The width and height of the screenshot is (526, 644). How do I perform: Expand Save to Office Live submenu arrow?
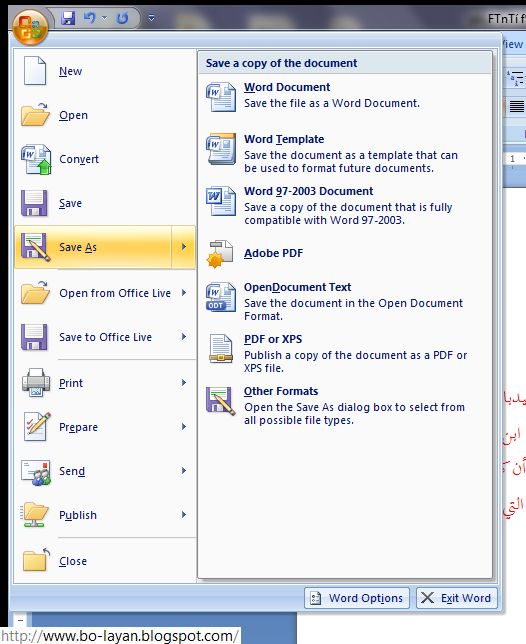coord(184,337)
